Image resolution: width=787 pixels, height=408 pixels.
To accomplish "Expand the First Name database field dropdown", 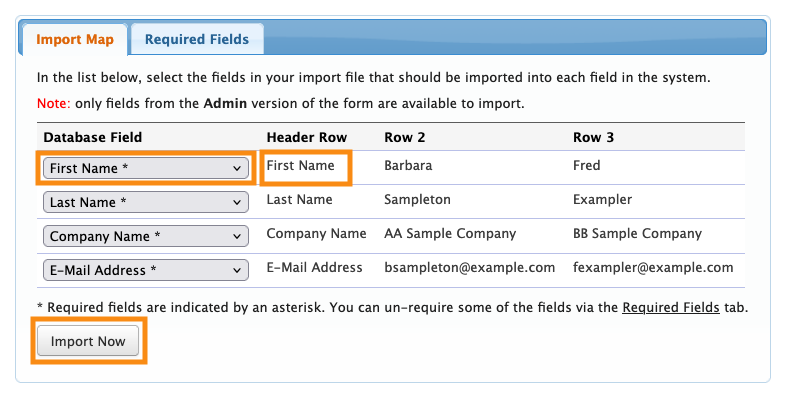I will click(x=145, y=169).
